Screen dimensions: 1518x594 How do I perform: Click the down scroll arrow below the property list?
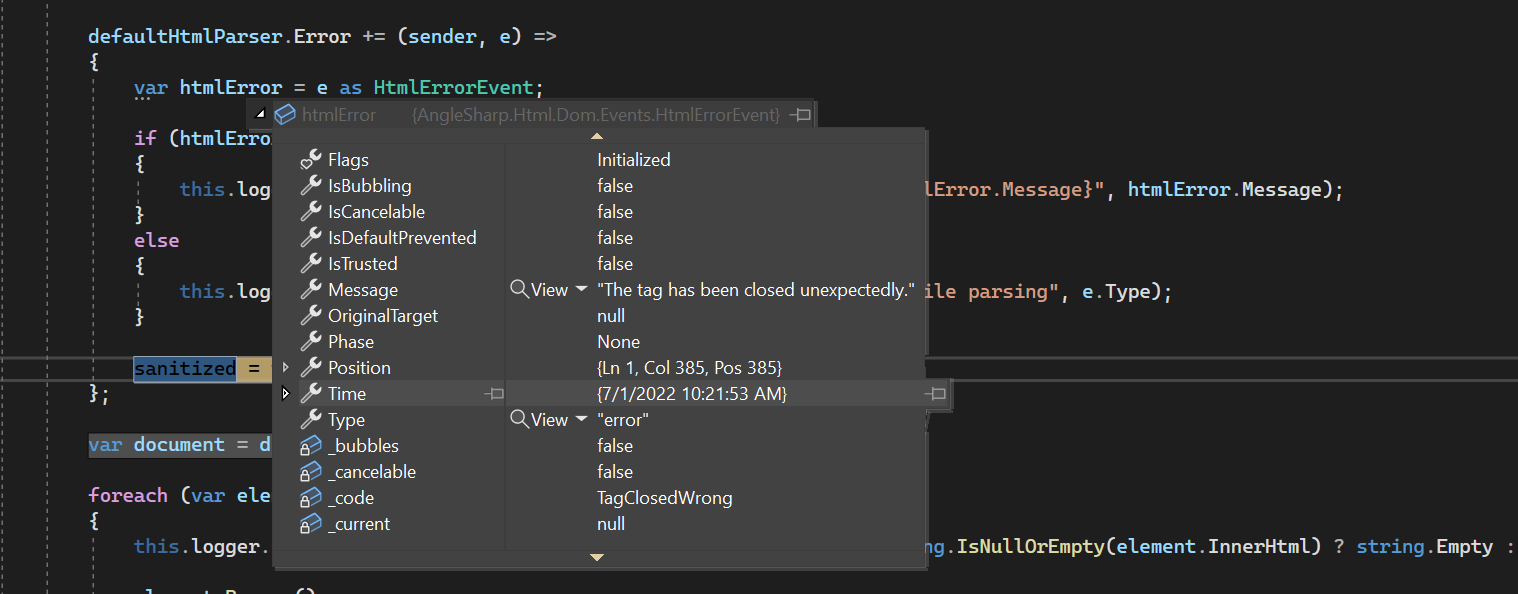[597, 558]
